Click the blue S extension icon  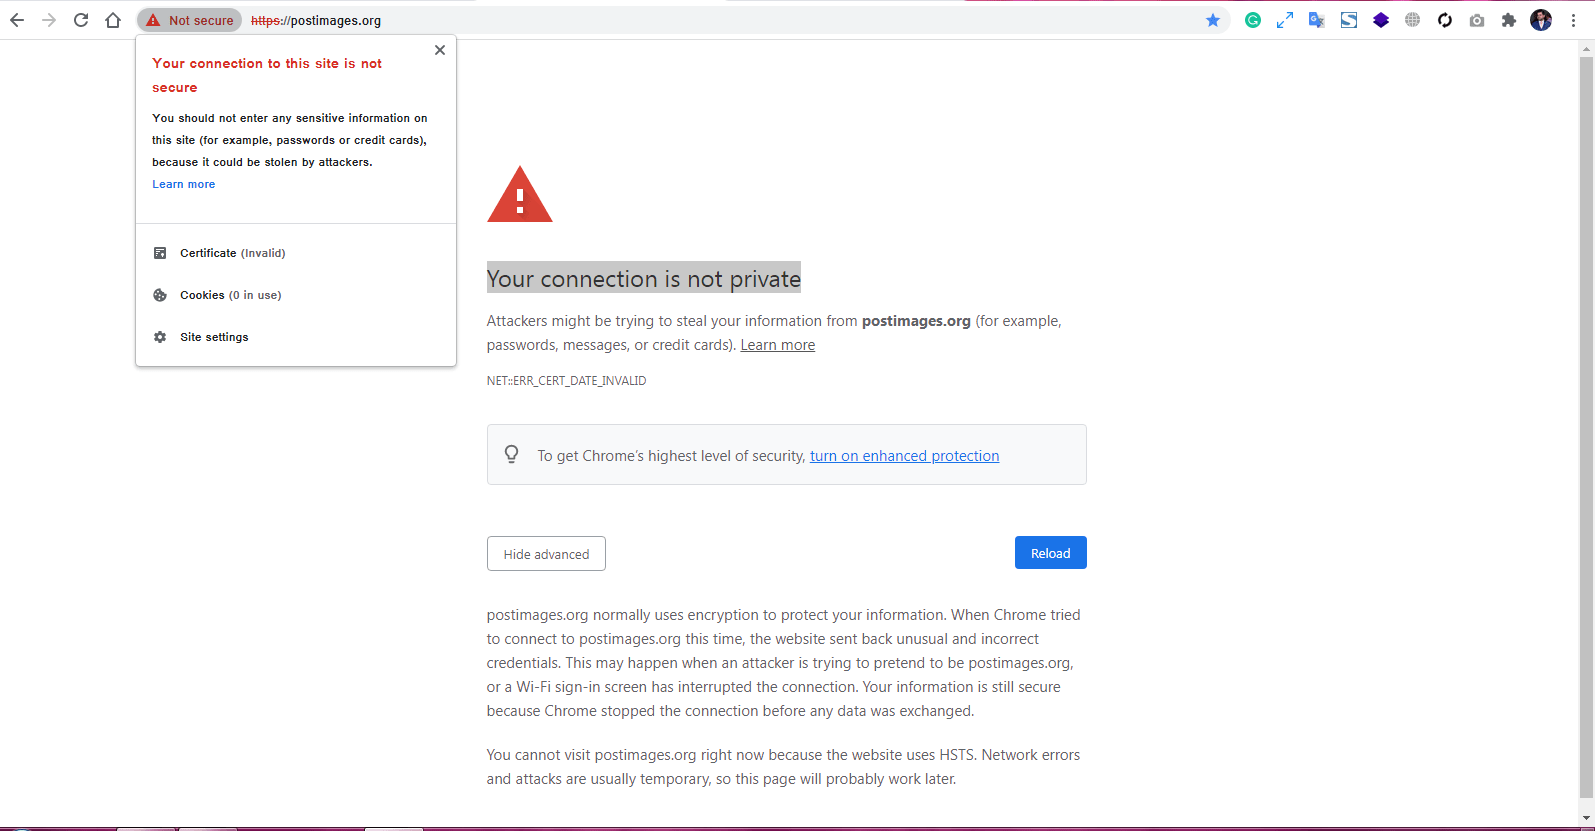pos(1349,20)
